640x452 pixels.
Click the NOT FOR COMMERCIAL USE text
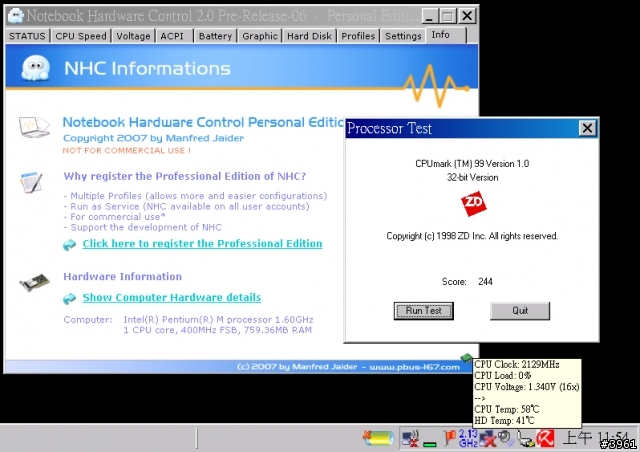tap(127, 150)
